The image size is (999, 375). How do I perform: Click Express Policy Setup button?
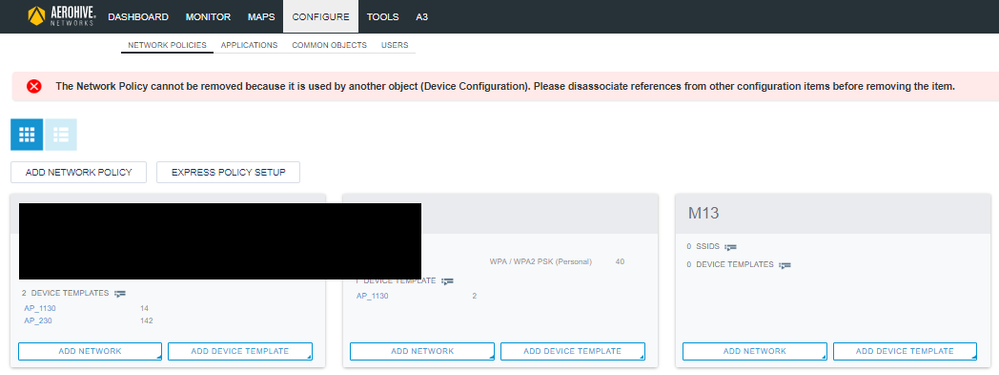(228, 173)
